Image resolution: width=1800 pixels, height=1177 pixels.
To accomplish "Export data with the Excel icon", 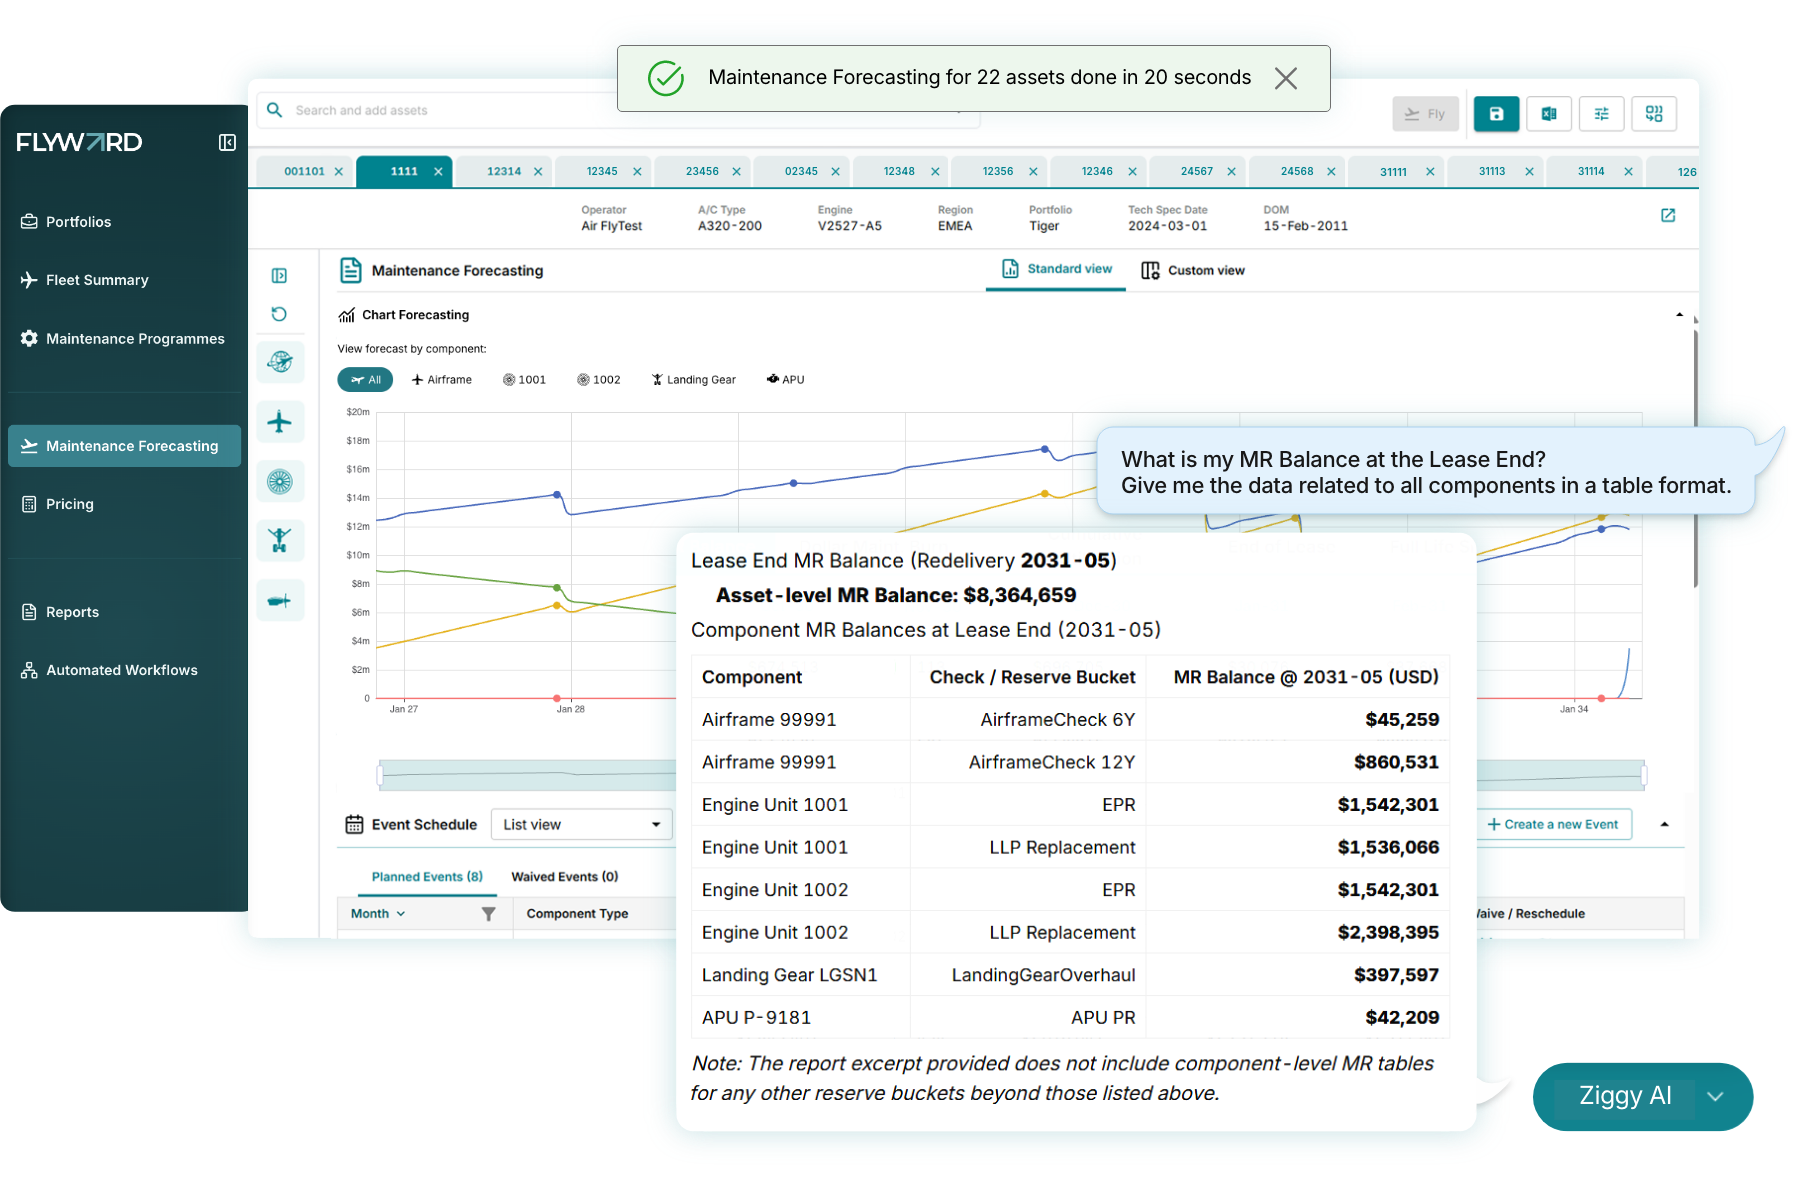I will click(x=1549, y=114).
